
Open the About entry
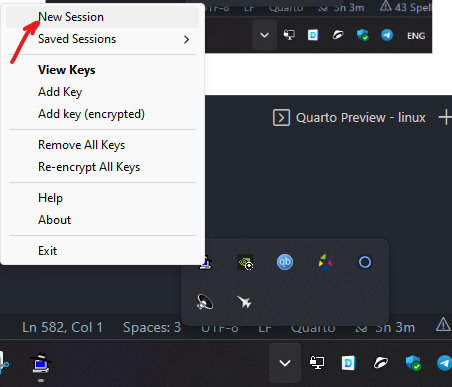(x=103, y=220)
